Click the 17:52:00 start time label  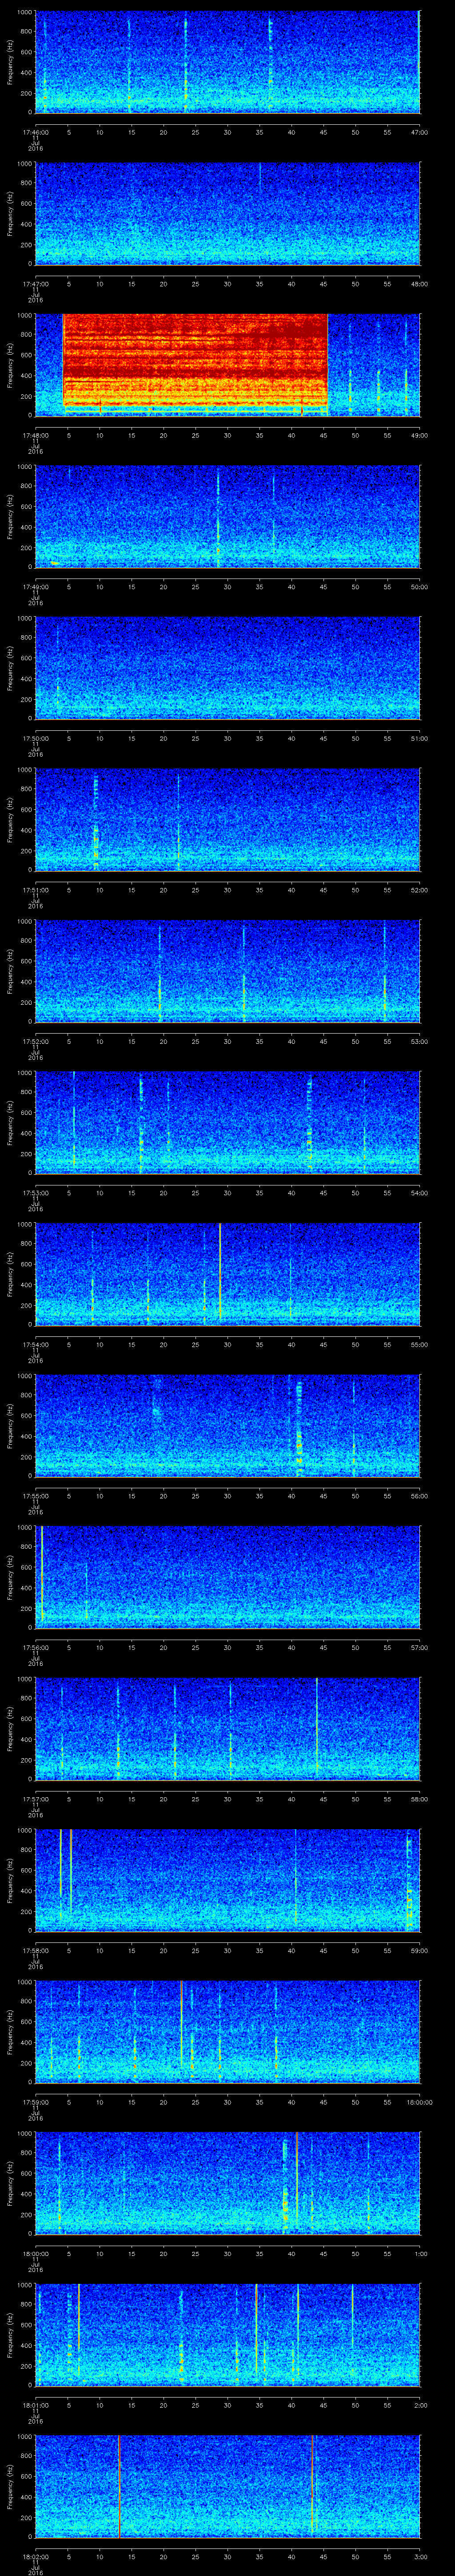point(36,1041)
